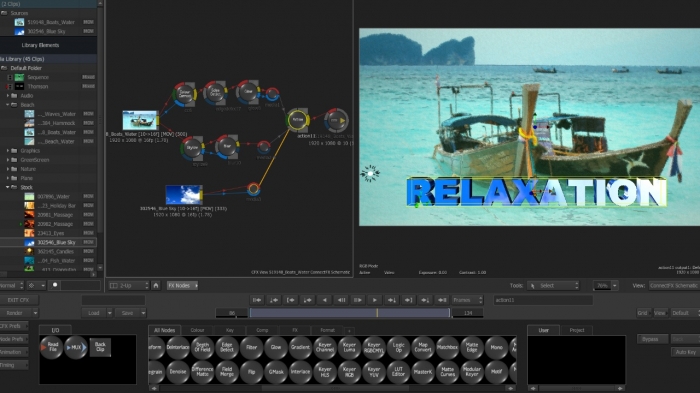The image size is (700, 393).
Task: Pick the Edge Detect node from the bin
Action: click(227, 347)
